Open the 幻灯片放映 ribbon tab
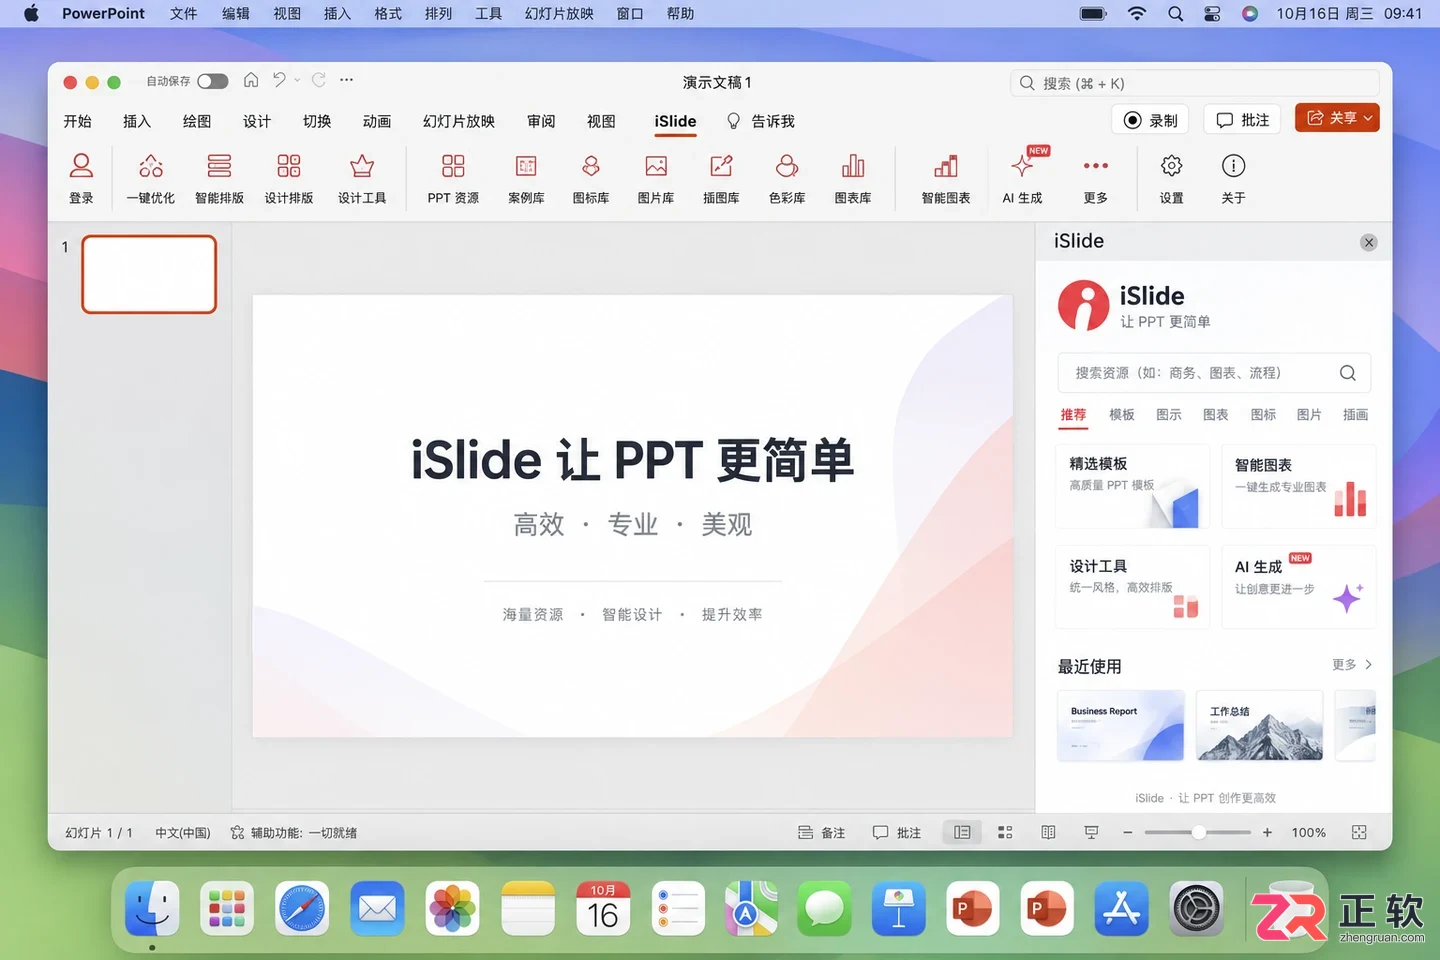This screenshot has width=1440, height=960. [x=459, y=121]
